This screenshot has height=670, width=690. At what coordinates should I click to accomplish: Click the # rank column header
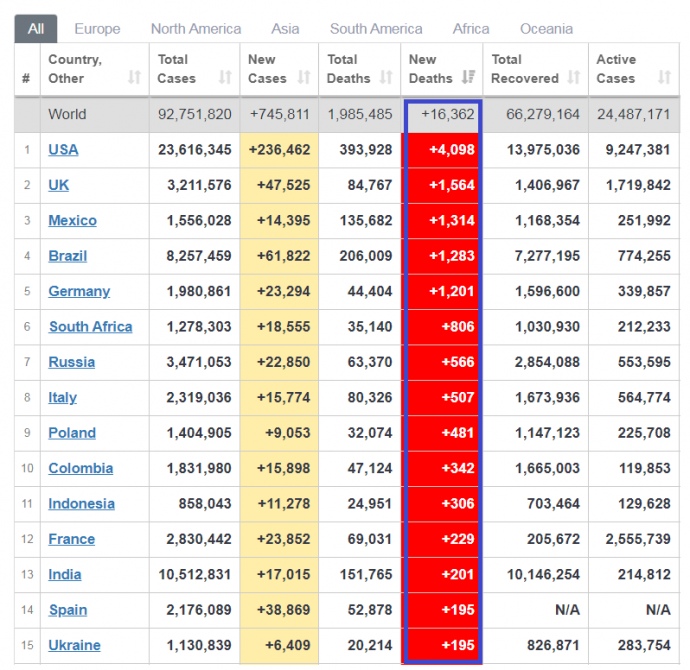pos(26,78)
